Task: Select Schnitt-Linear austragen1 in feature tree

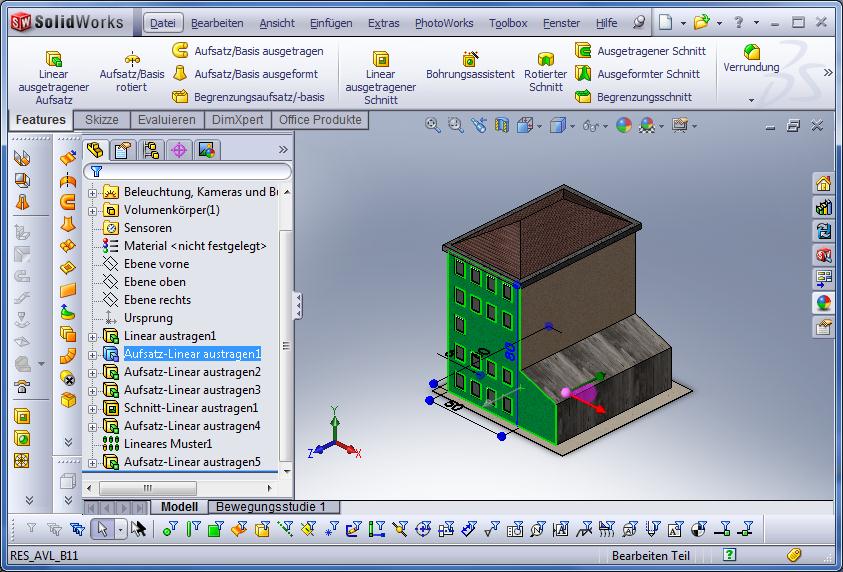Action: (190, 408)
